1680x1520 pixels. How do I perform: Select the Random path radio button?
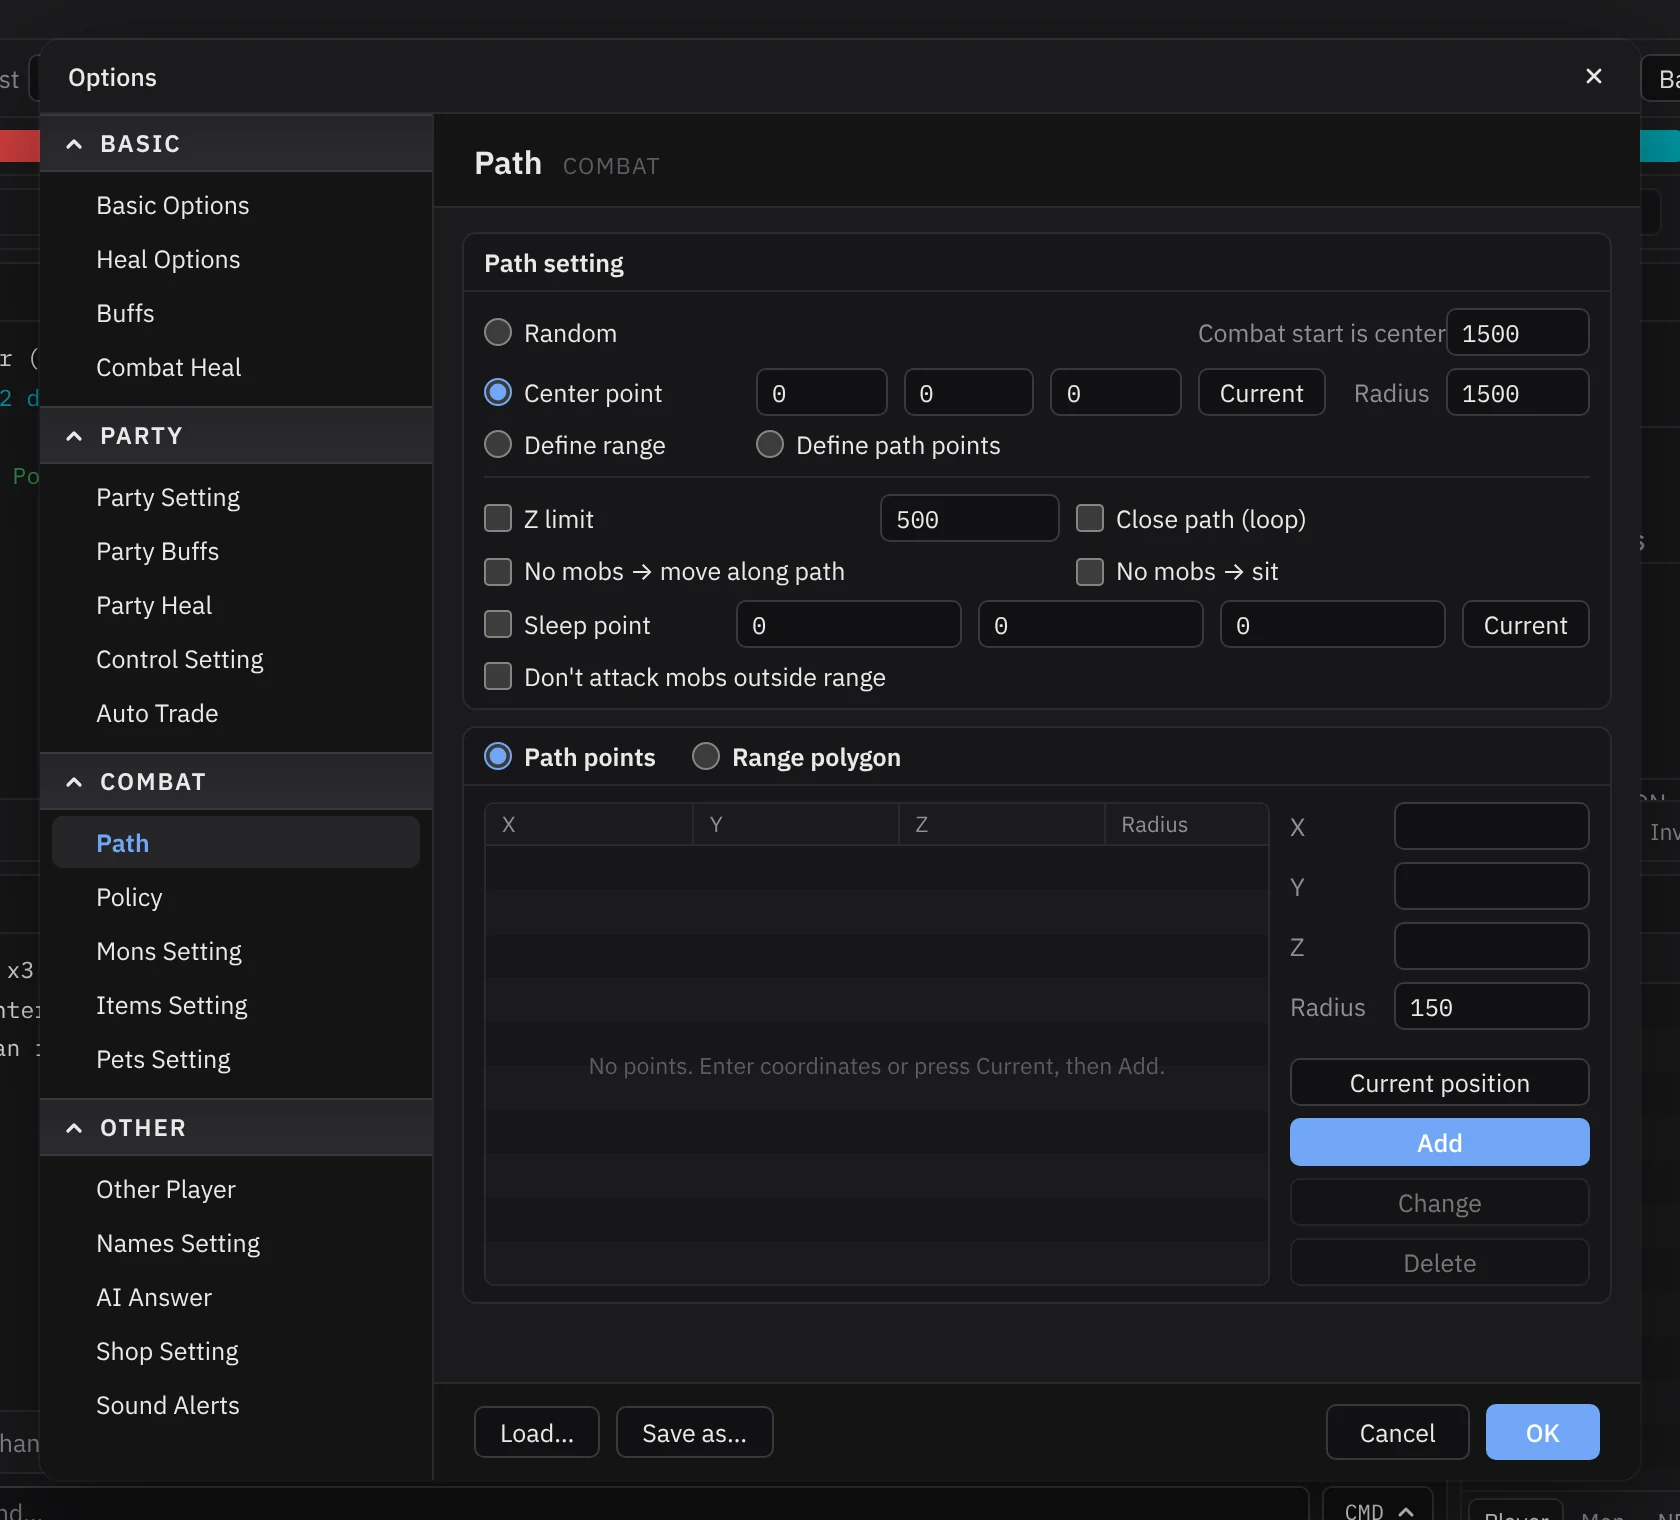(498, 332)
